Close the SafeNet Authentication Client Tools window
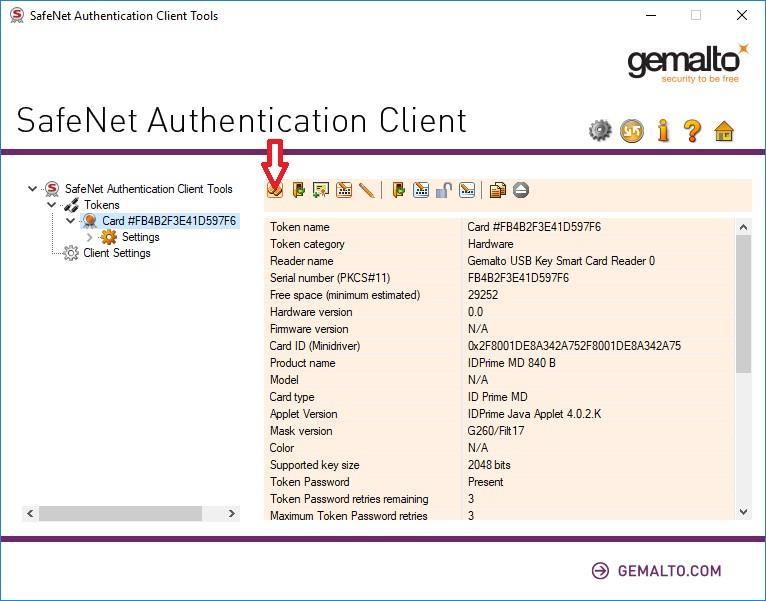 click(742, 16)
